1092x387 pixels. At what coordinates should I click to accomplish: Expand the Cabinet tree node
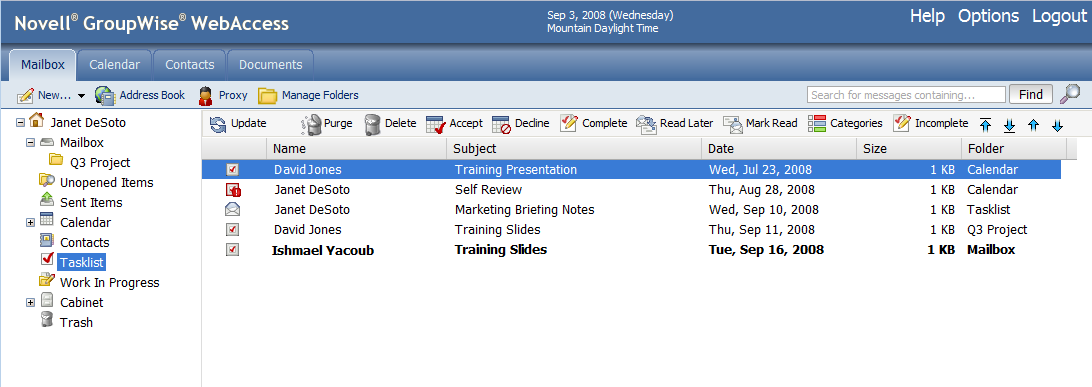30,303
